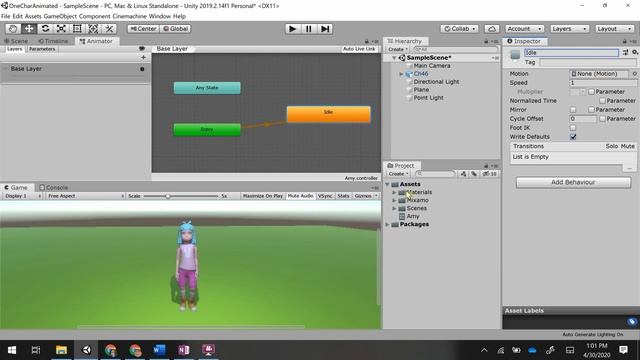This screenshot has height=360, width=640.
Task: Open Inspector preset selector icon
Action: (x=625, y=52)
